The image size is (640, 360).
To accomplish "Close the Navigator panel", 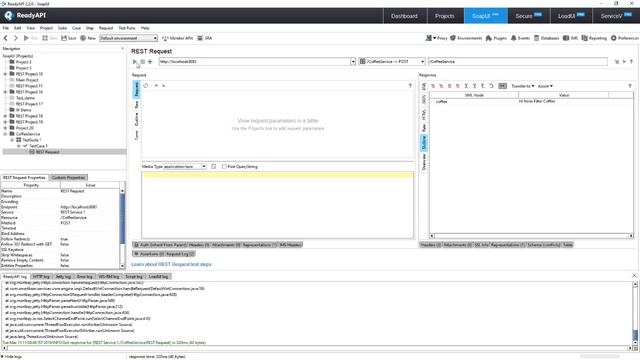I will (x=122, y=49).
